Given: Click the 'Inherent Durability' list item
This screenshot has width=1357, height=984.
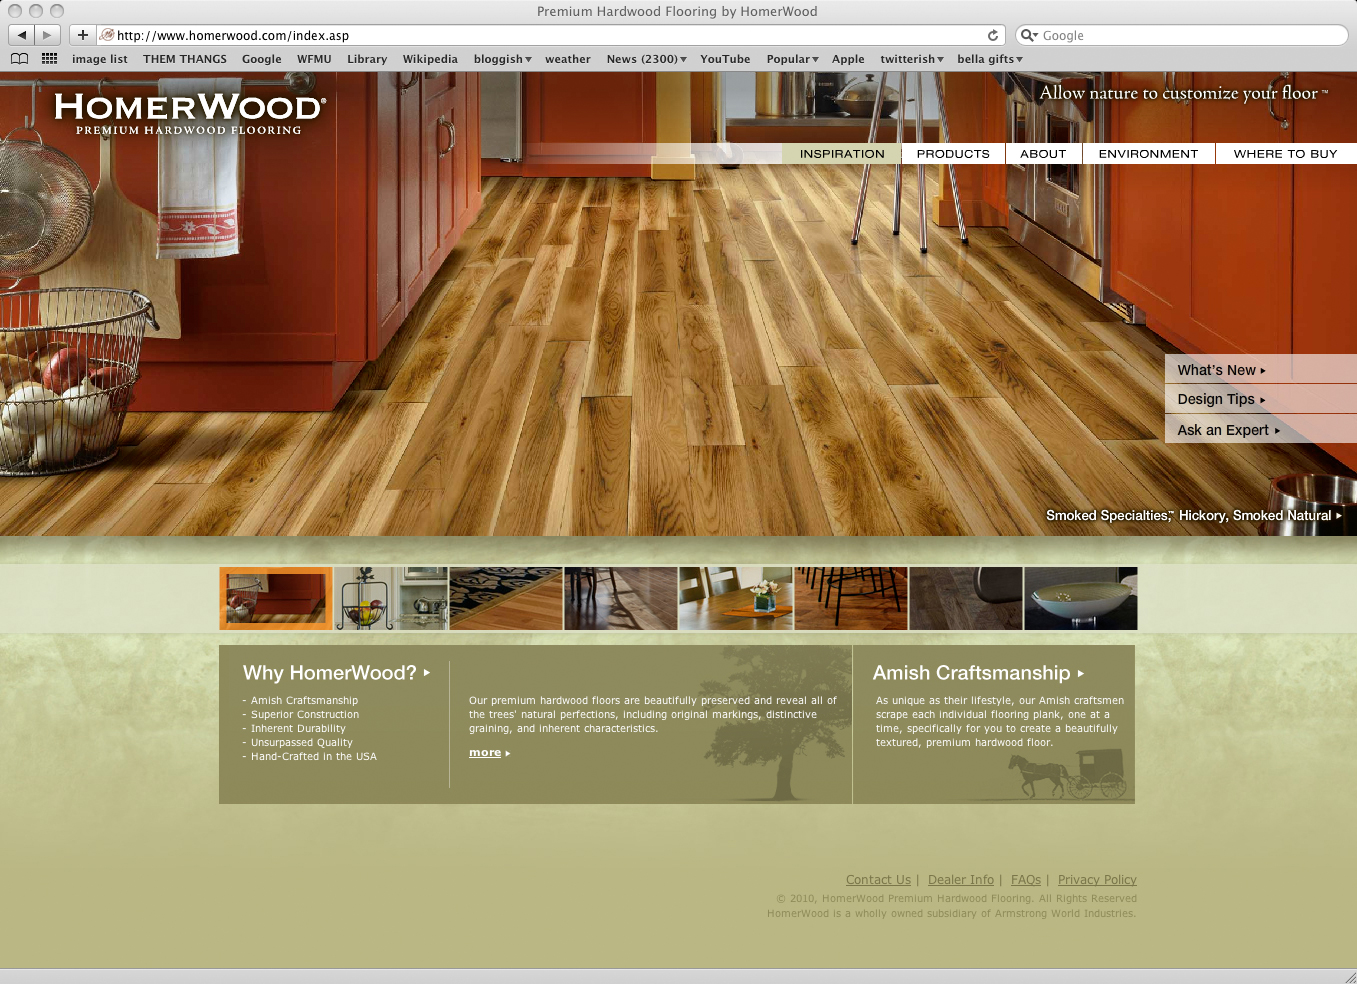Looking at the screenshot, I should click(x=298, y=729).
